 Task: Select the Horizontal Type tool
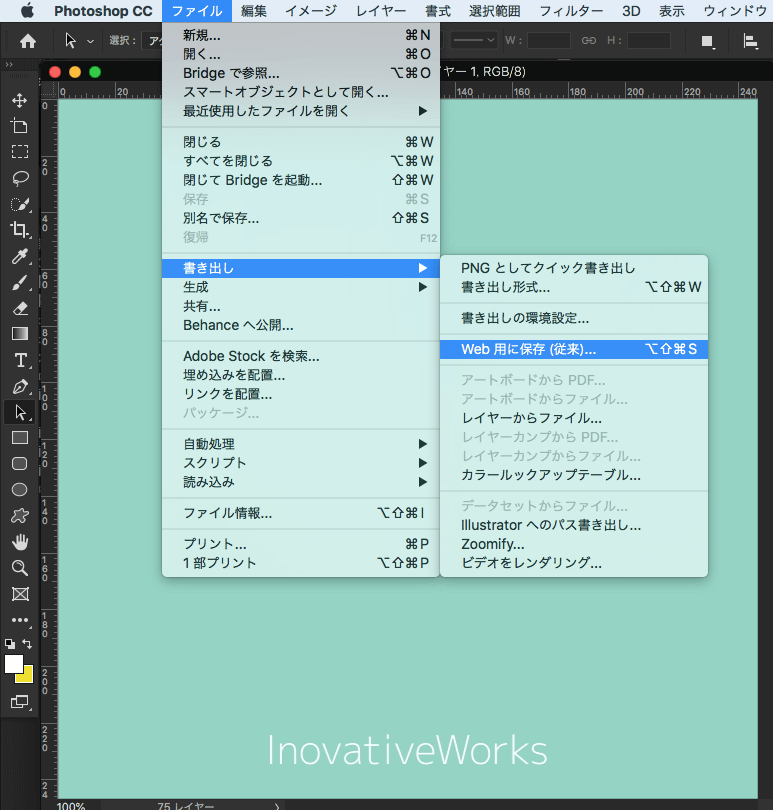(20, 360)
